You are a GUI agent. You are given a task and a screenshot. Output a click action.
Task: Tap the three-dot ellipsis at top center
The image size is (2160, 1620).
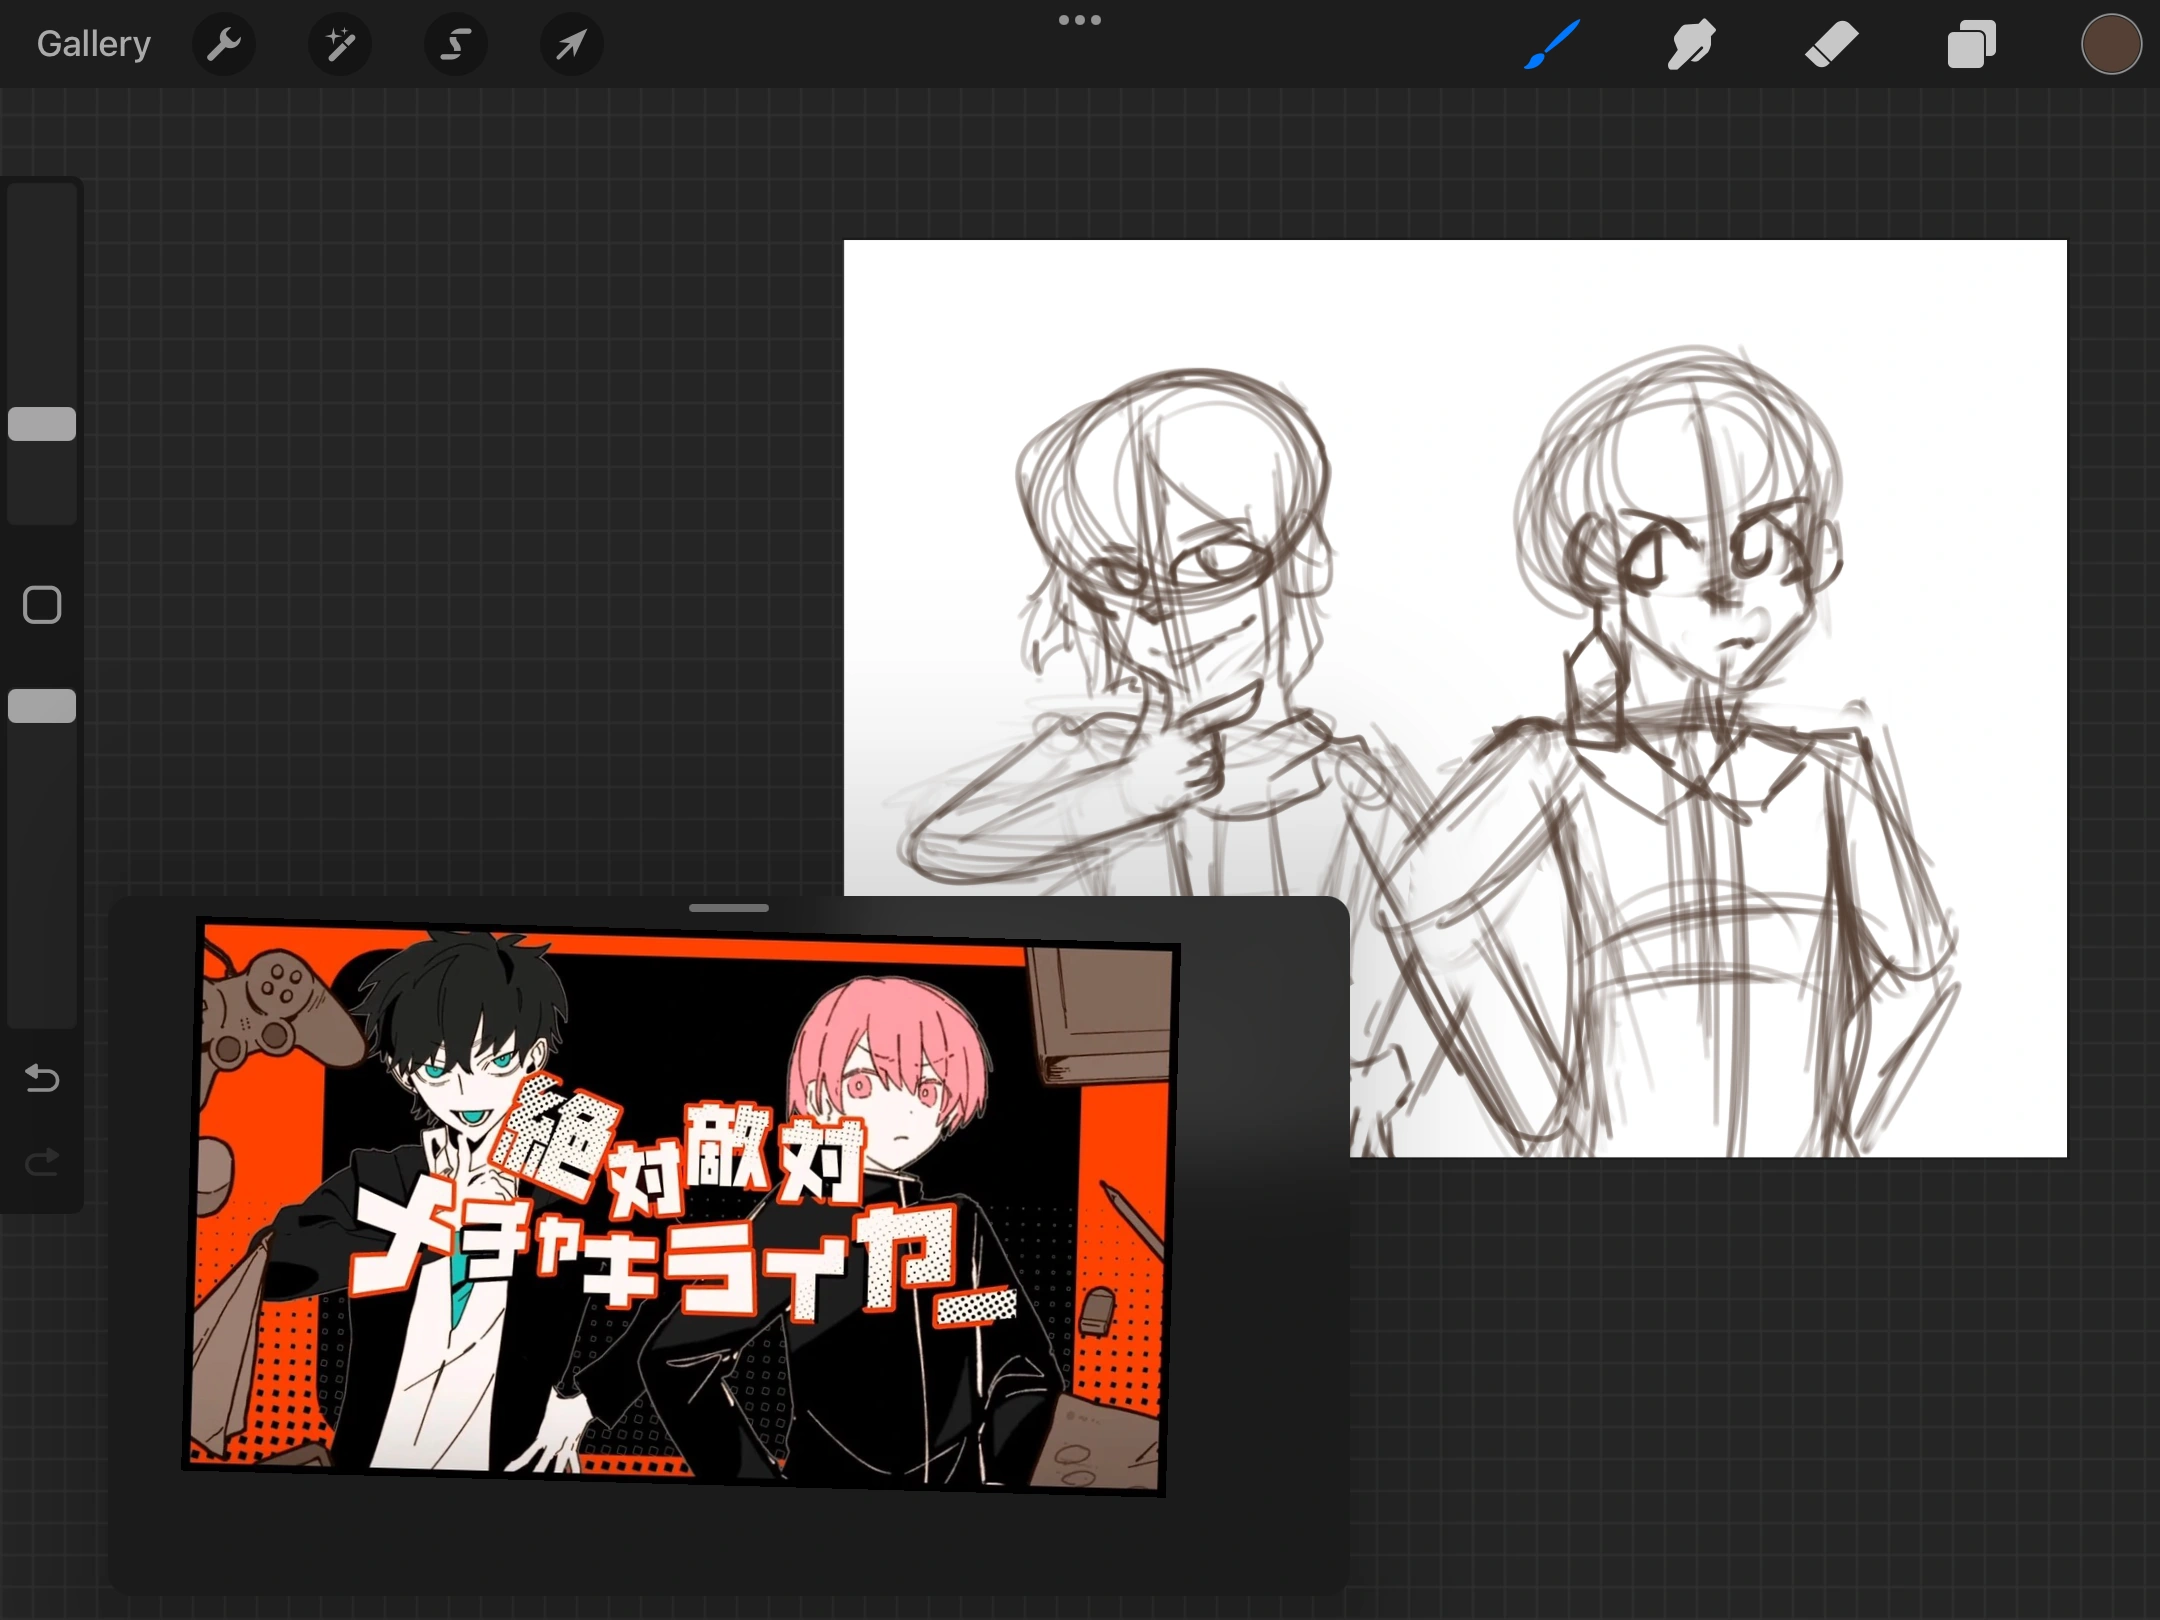point(1079,19)
